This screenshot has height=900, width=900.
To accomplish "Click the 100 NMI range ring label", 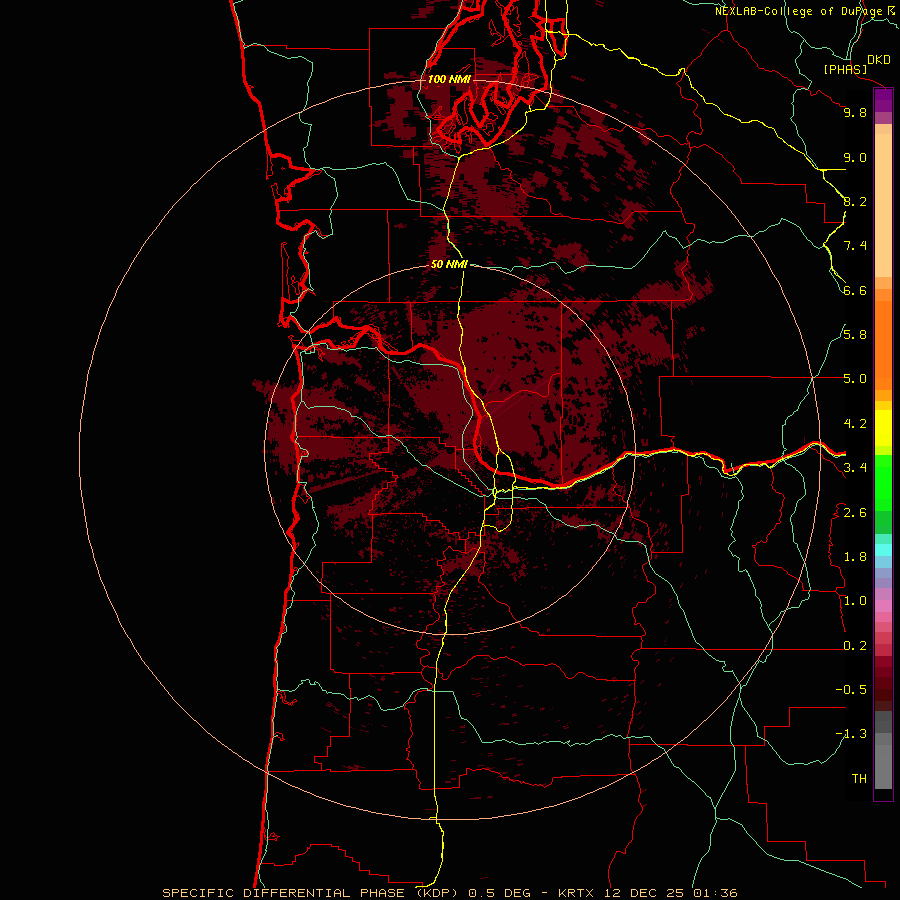I will (449, 79).
